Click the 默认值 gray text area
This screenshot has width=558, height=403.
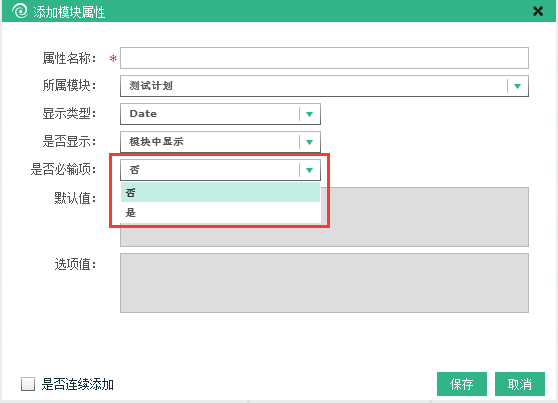(x=425, y=217)
